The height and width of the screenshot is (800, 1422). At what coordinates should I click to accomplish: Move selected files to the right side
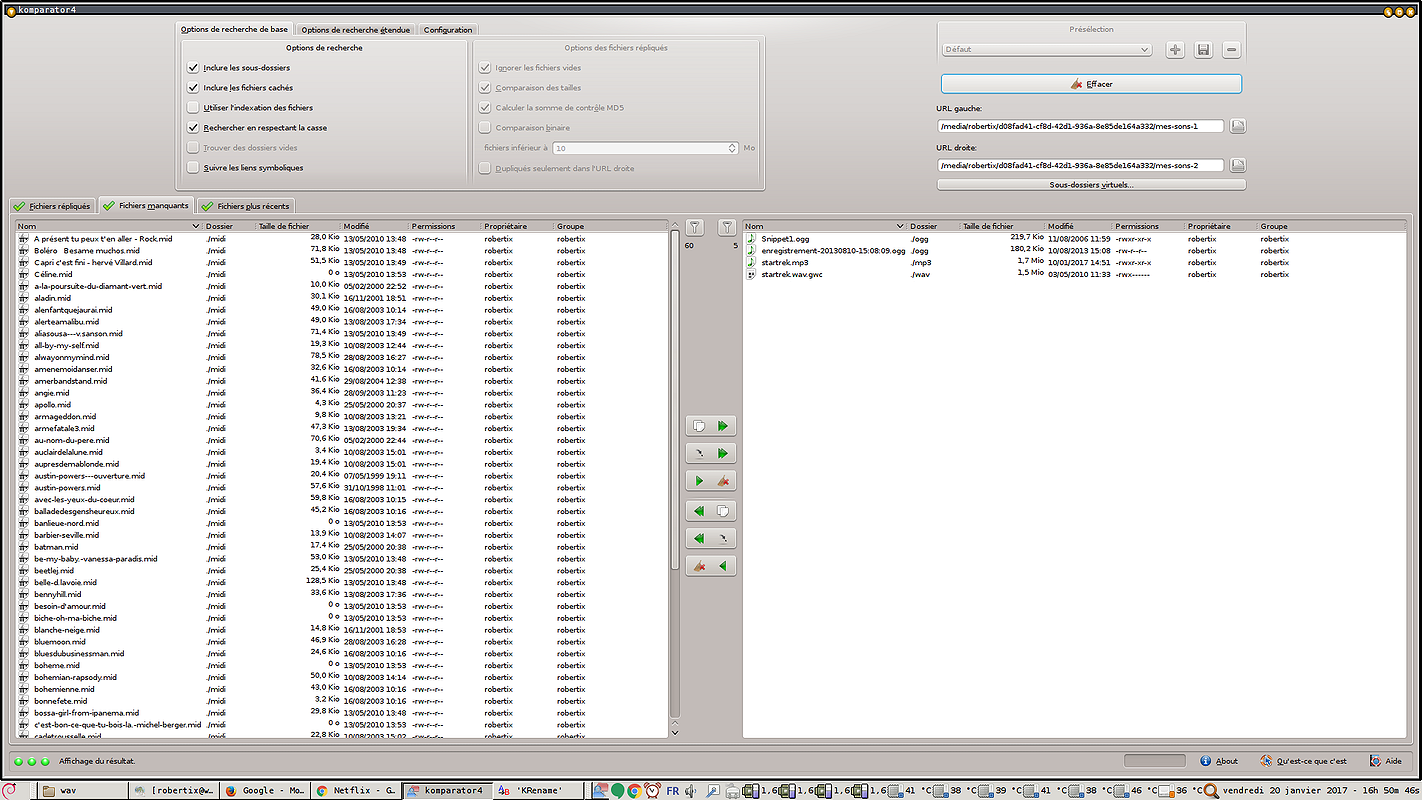point(711,454)
